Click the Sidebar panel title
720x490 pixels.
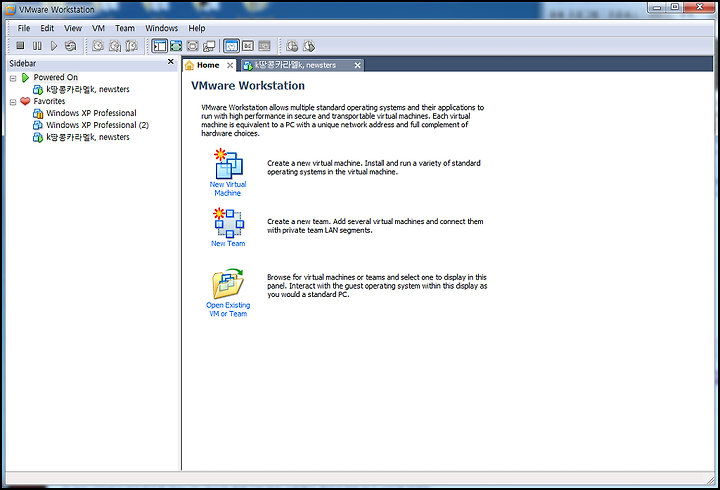22,63
